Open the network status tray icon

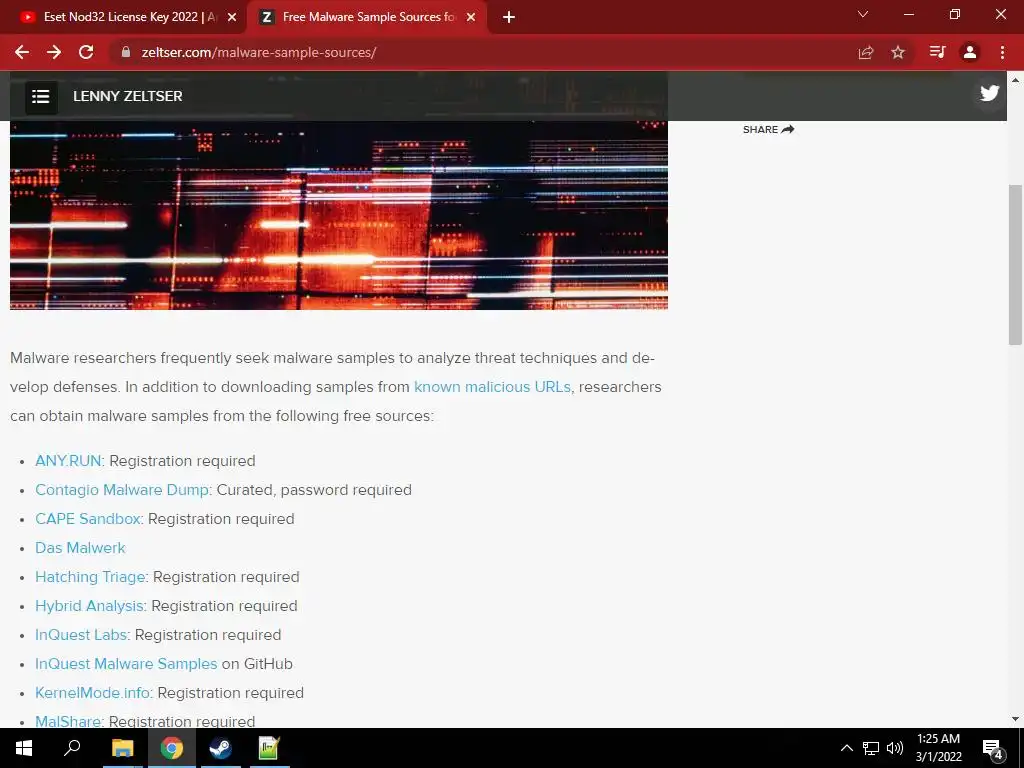[x=871, y=748]
